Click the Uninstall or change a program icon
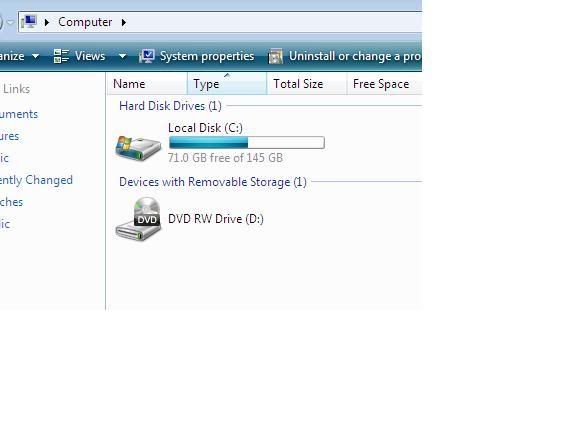Screen dimensions: 576x432 [276, 56]
